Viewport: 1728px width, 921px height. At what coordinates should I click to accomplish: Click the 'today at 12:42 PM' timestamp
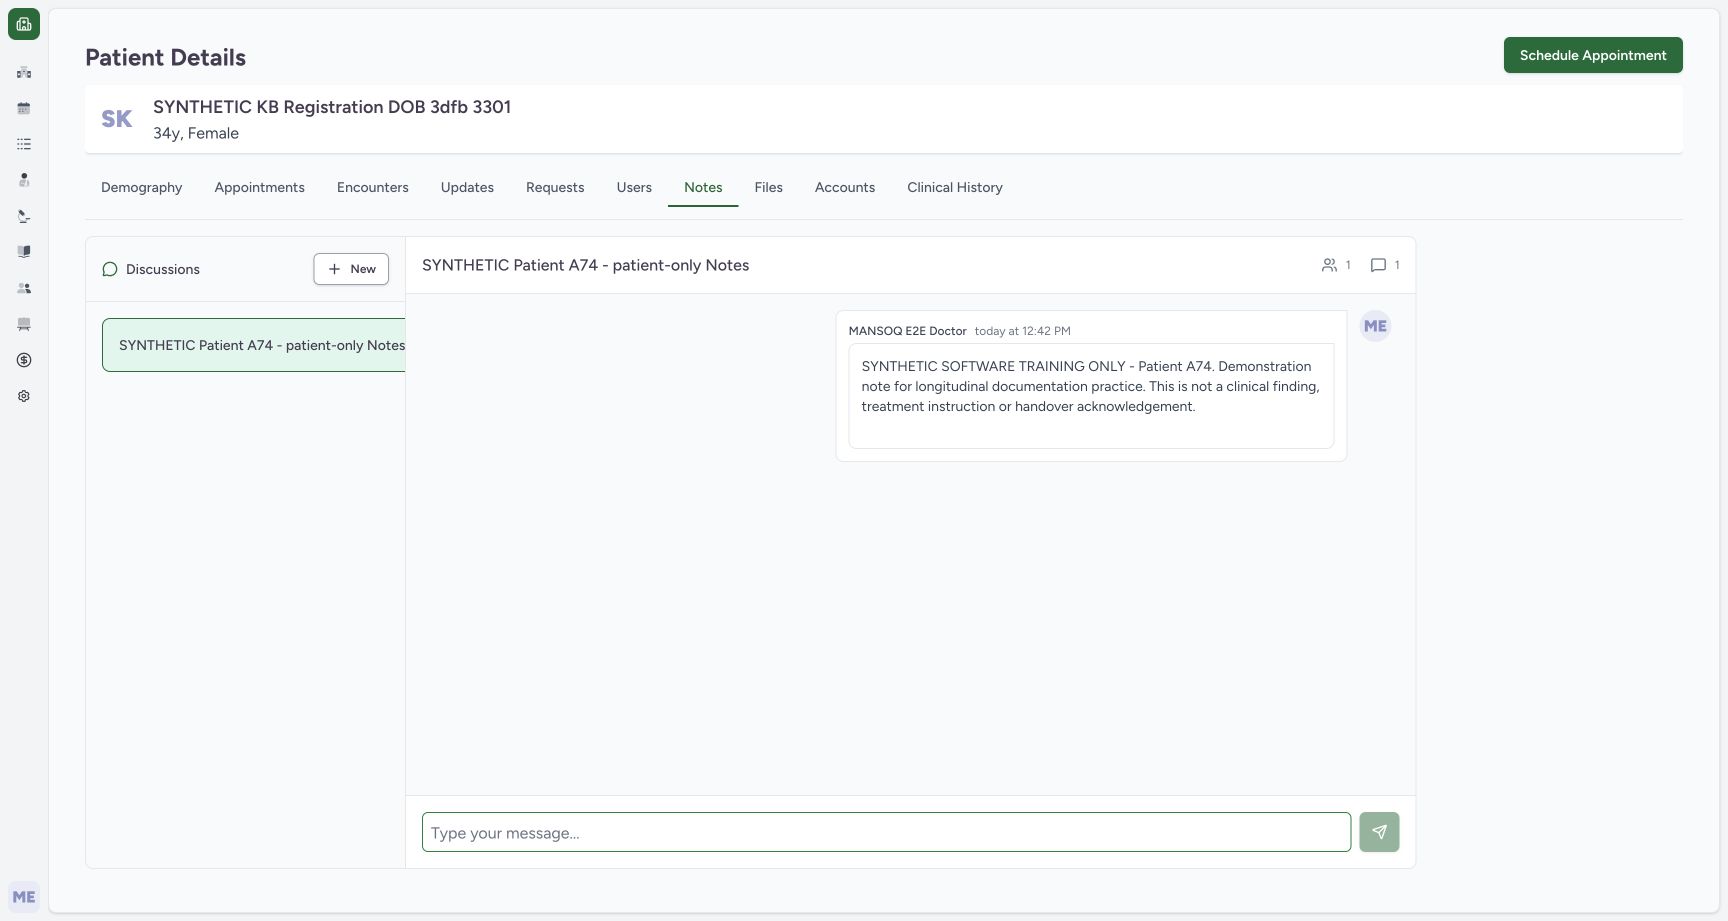point(1022,331)
